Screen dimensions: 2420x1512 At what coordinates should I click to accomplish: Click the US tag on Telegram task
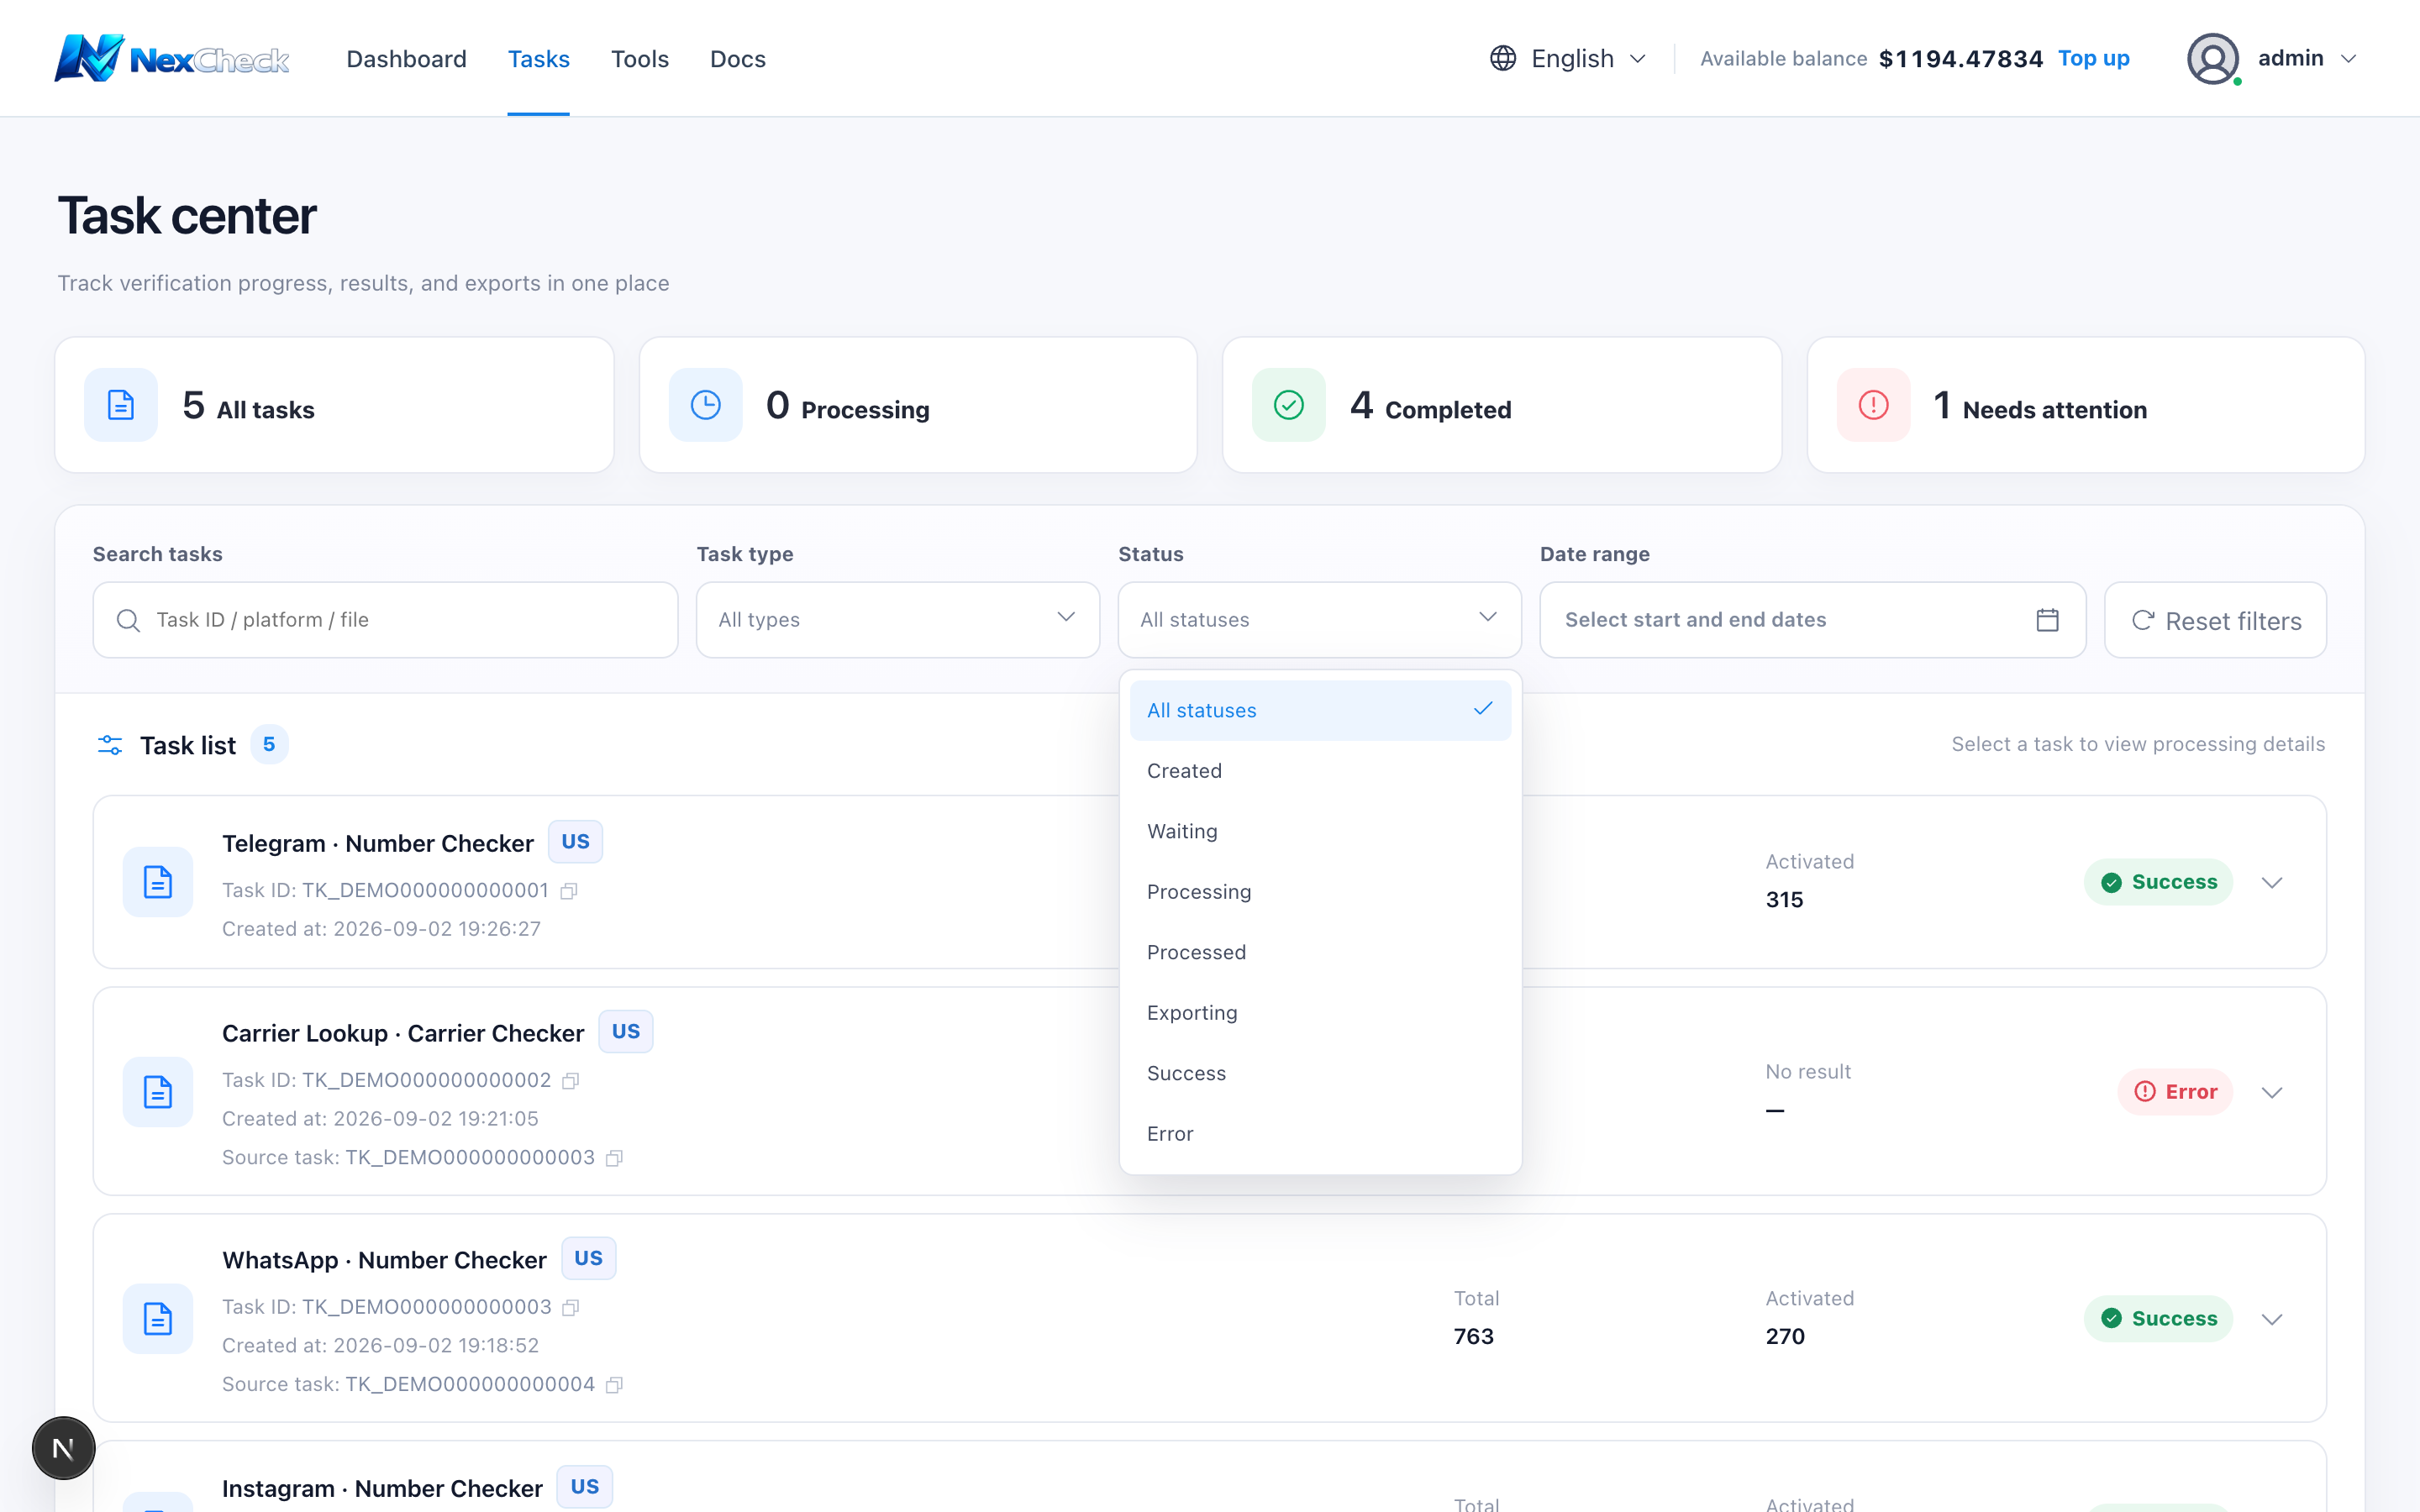pos(575,842)
